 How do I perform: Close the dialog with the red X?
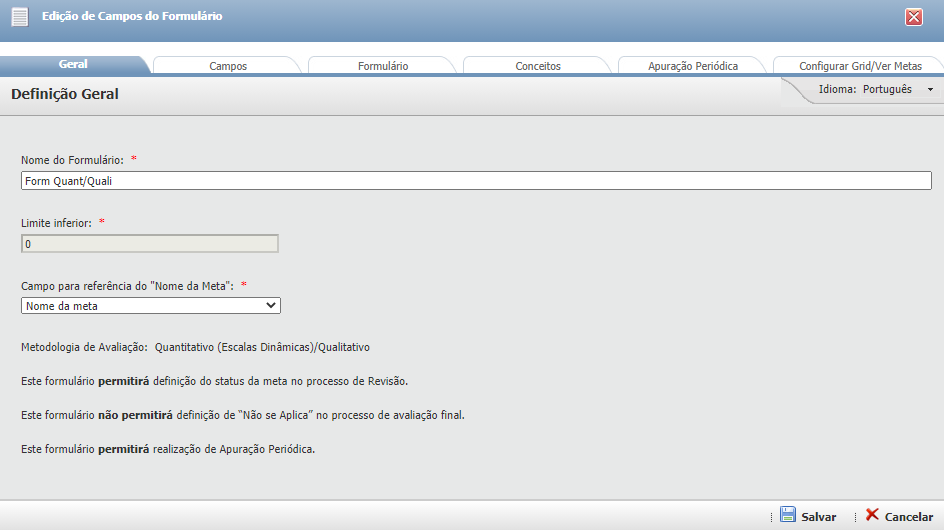pyautogui.click(x=913, y=17)
